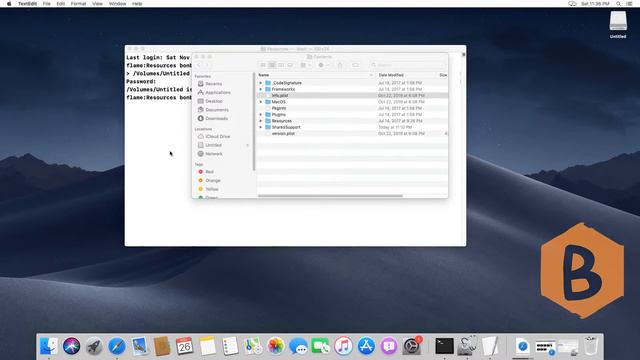Image resolution: width=640 pixels, height=360 pixels.
Task: Click the Finder horizontal scrollbar
Action: pyautogui.click(x=331, y=196)
